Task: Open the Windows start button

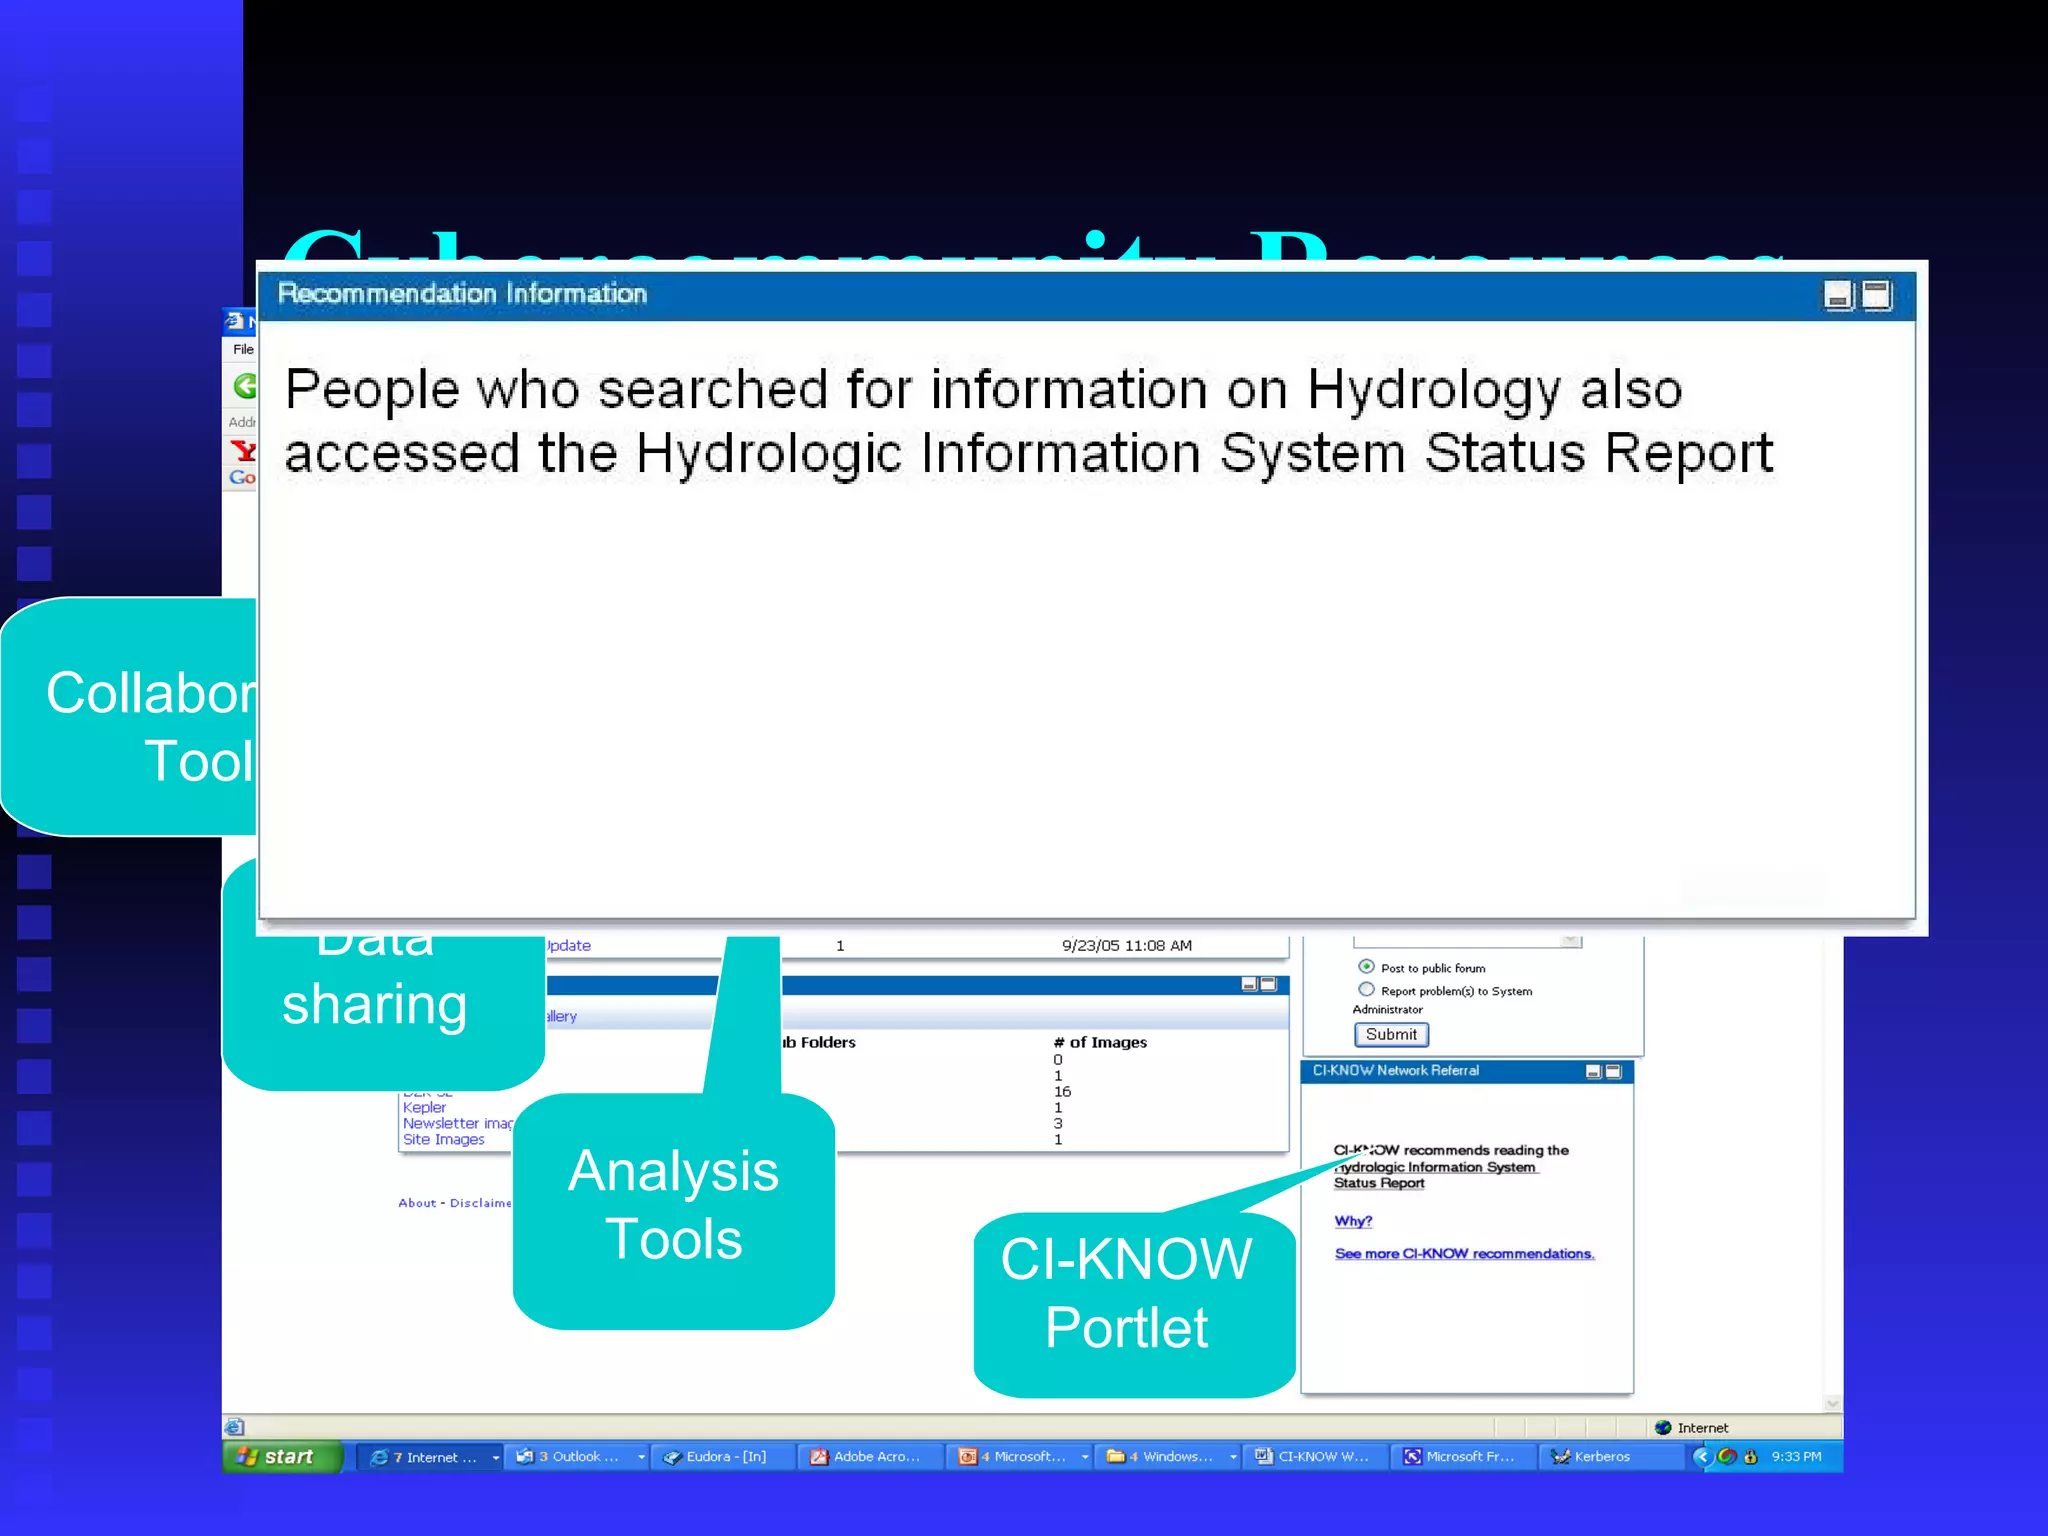Action: (281, 1457)
